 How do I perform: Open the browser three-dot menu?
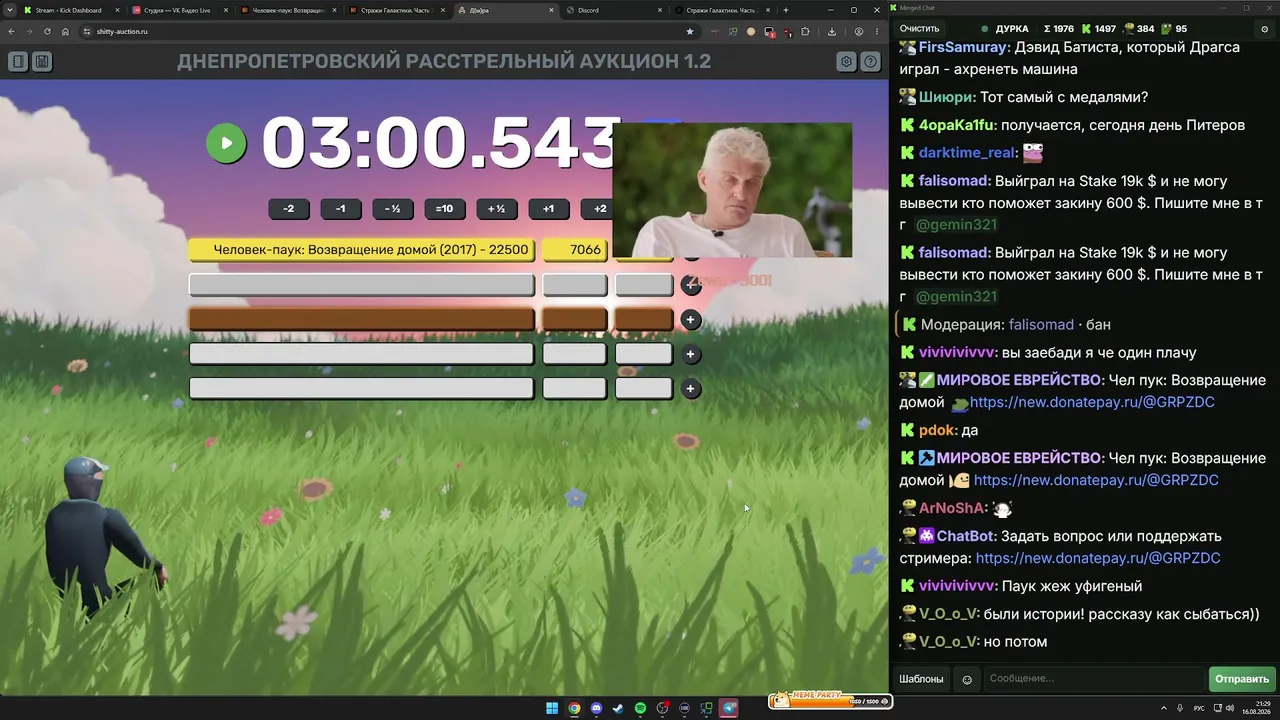point(876,31)
